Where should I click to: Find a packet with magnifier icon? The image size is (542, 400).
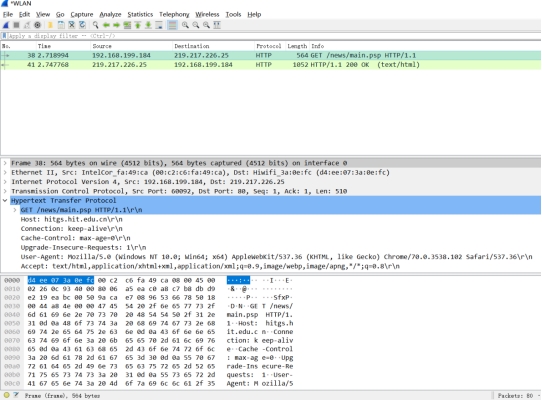pos(95,25)
